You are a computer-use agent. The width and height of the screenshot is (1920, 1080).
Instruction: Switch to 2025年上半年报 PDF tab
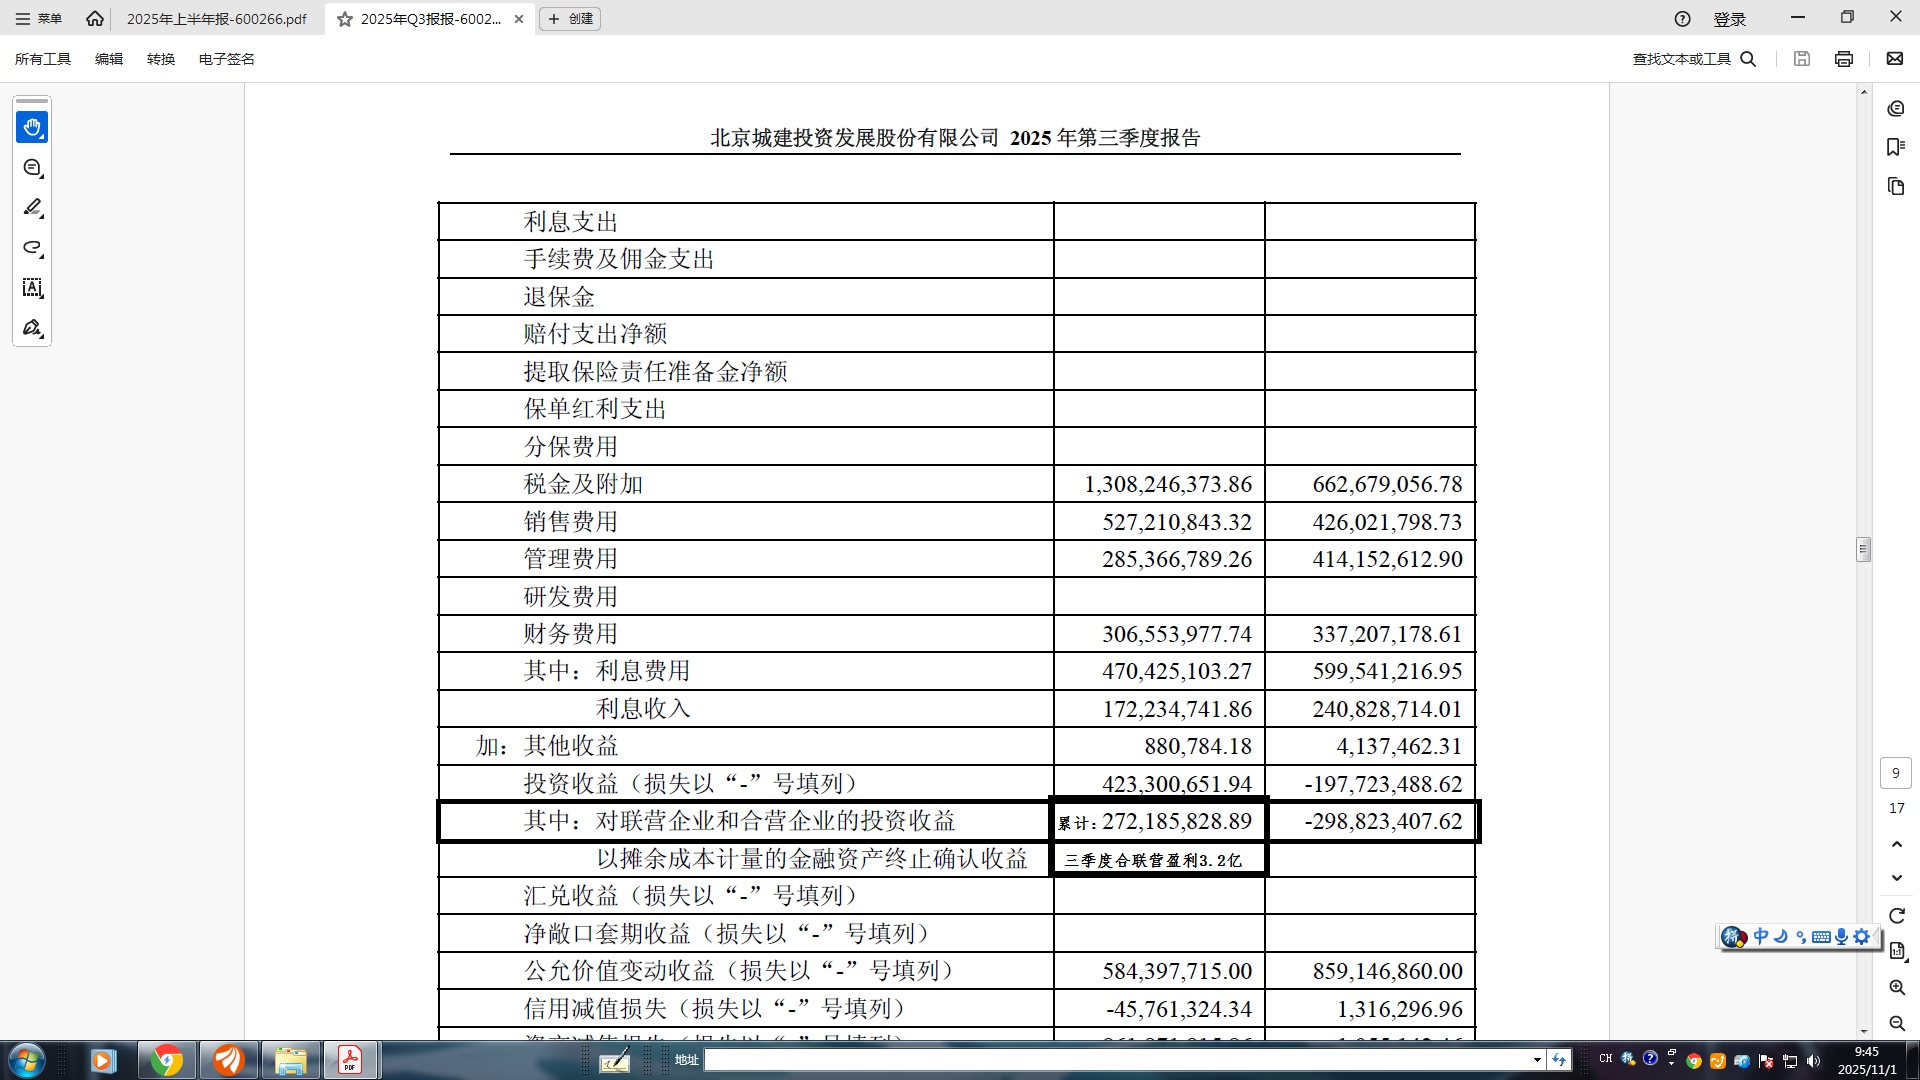216,19
